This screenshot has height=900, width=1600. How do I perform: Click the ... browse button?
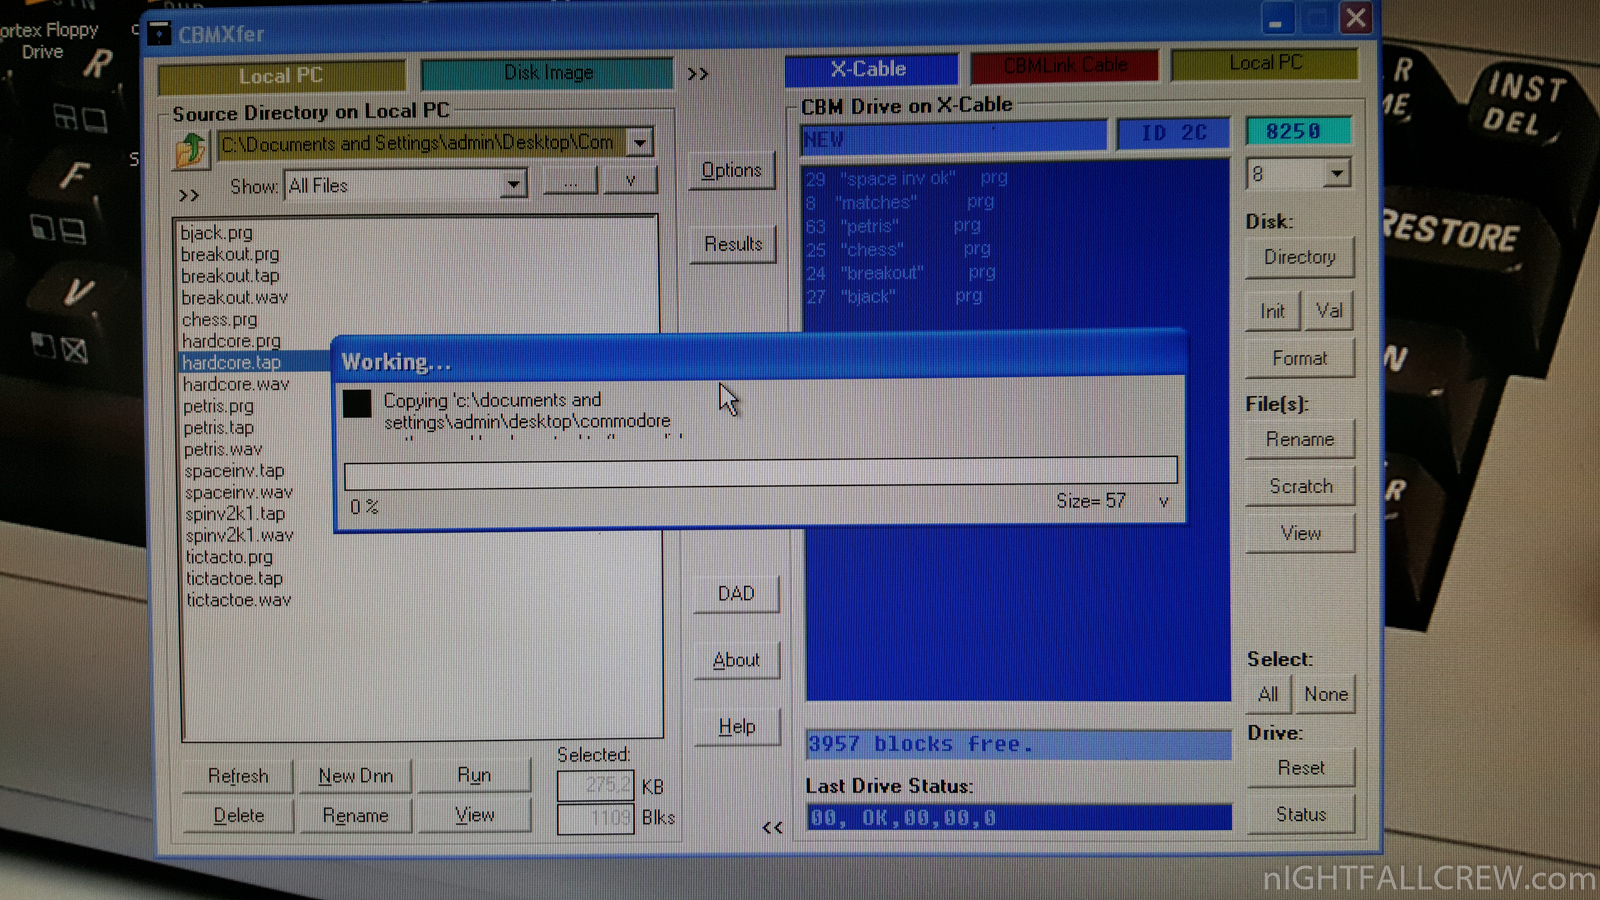570,182
